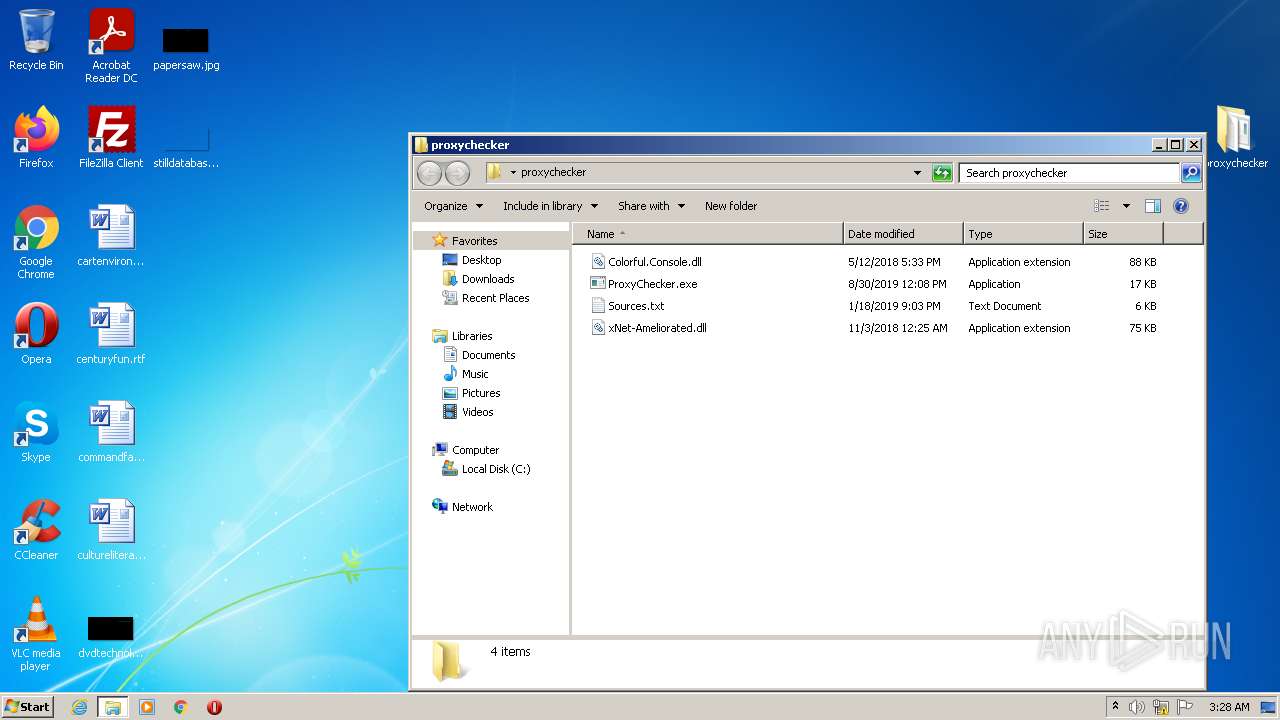Click proxychecker in the address bar
The height and width of the screenshot is (720, 1280).
(553, 172)
